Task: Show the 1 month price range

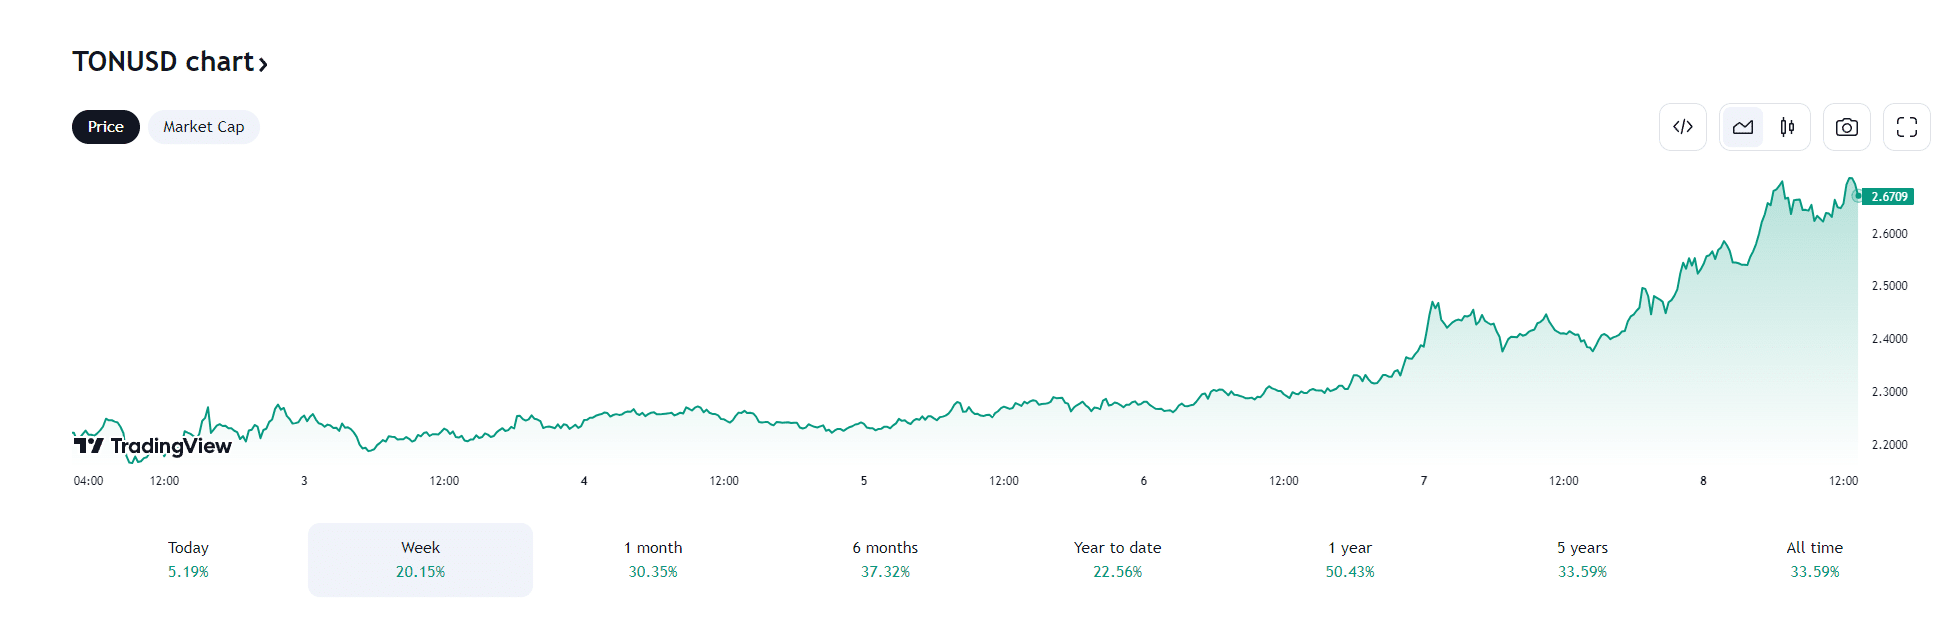Action: point(653,559)
